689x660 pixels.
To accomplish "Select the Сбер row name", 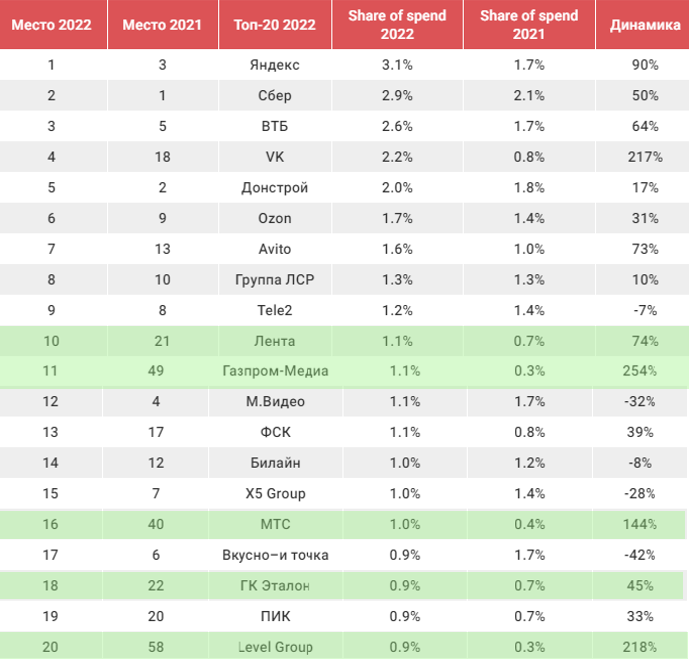I will click(275, 96).
